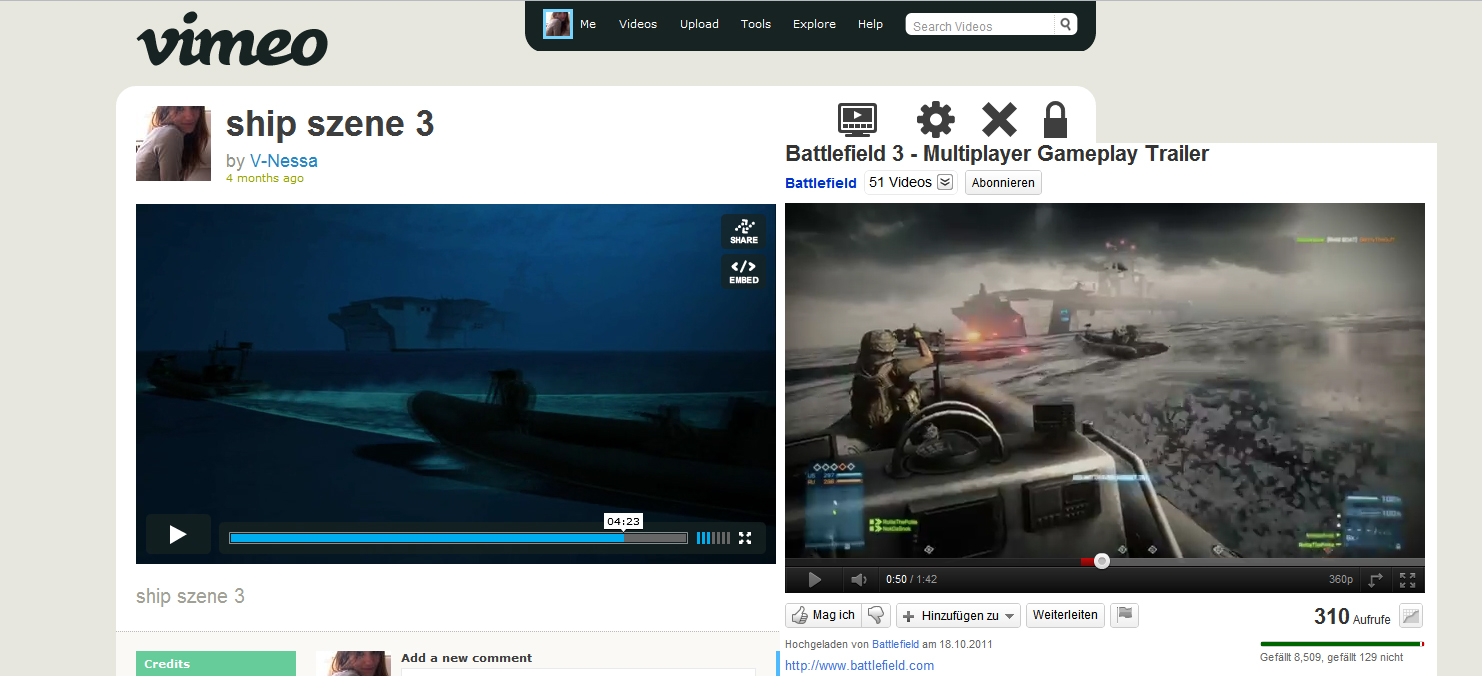The height and width of the screenshot is (676, 1482).
Task: Click the 310 Aufrufe view count
Action: point(1352,617)
